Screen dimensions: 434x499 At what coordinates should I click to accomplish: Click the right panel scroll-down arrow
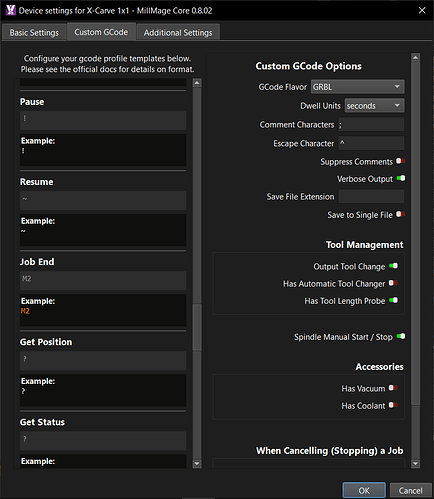point(415,463)
